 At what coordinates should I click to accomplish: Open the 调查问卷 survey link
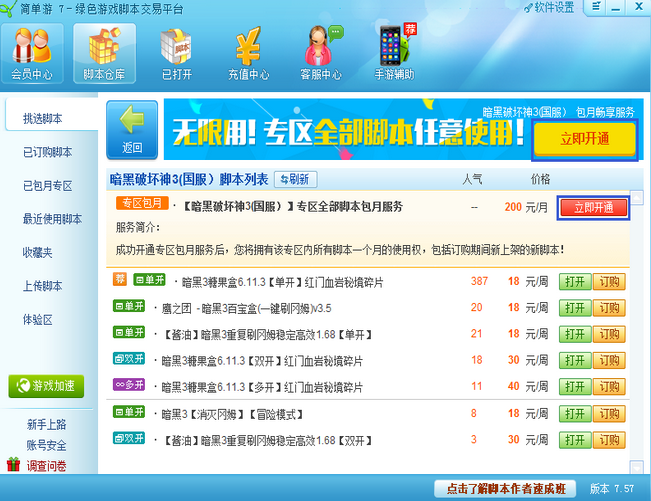coord(47,465)
